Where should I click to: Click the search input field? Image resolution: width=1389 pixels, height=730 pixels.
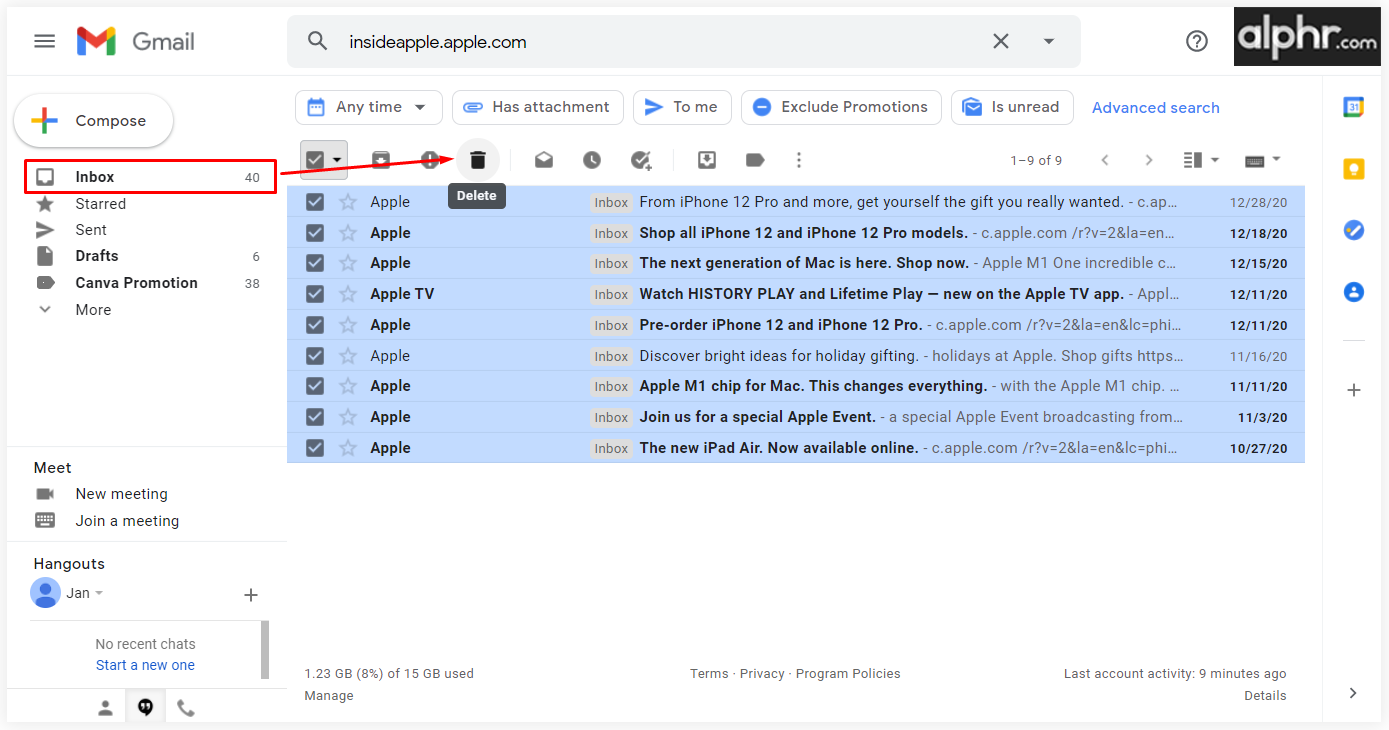(x=660, y=42)
